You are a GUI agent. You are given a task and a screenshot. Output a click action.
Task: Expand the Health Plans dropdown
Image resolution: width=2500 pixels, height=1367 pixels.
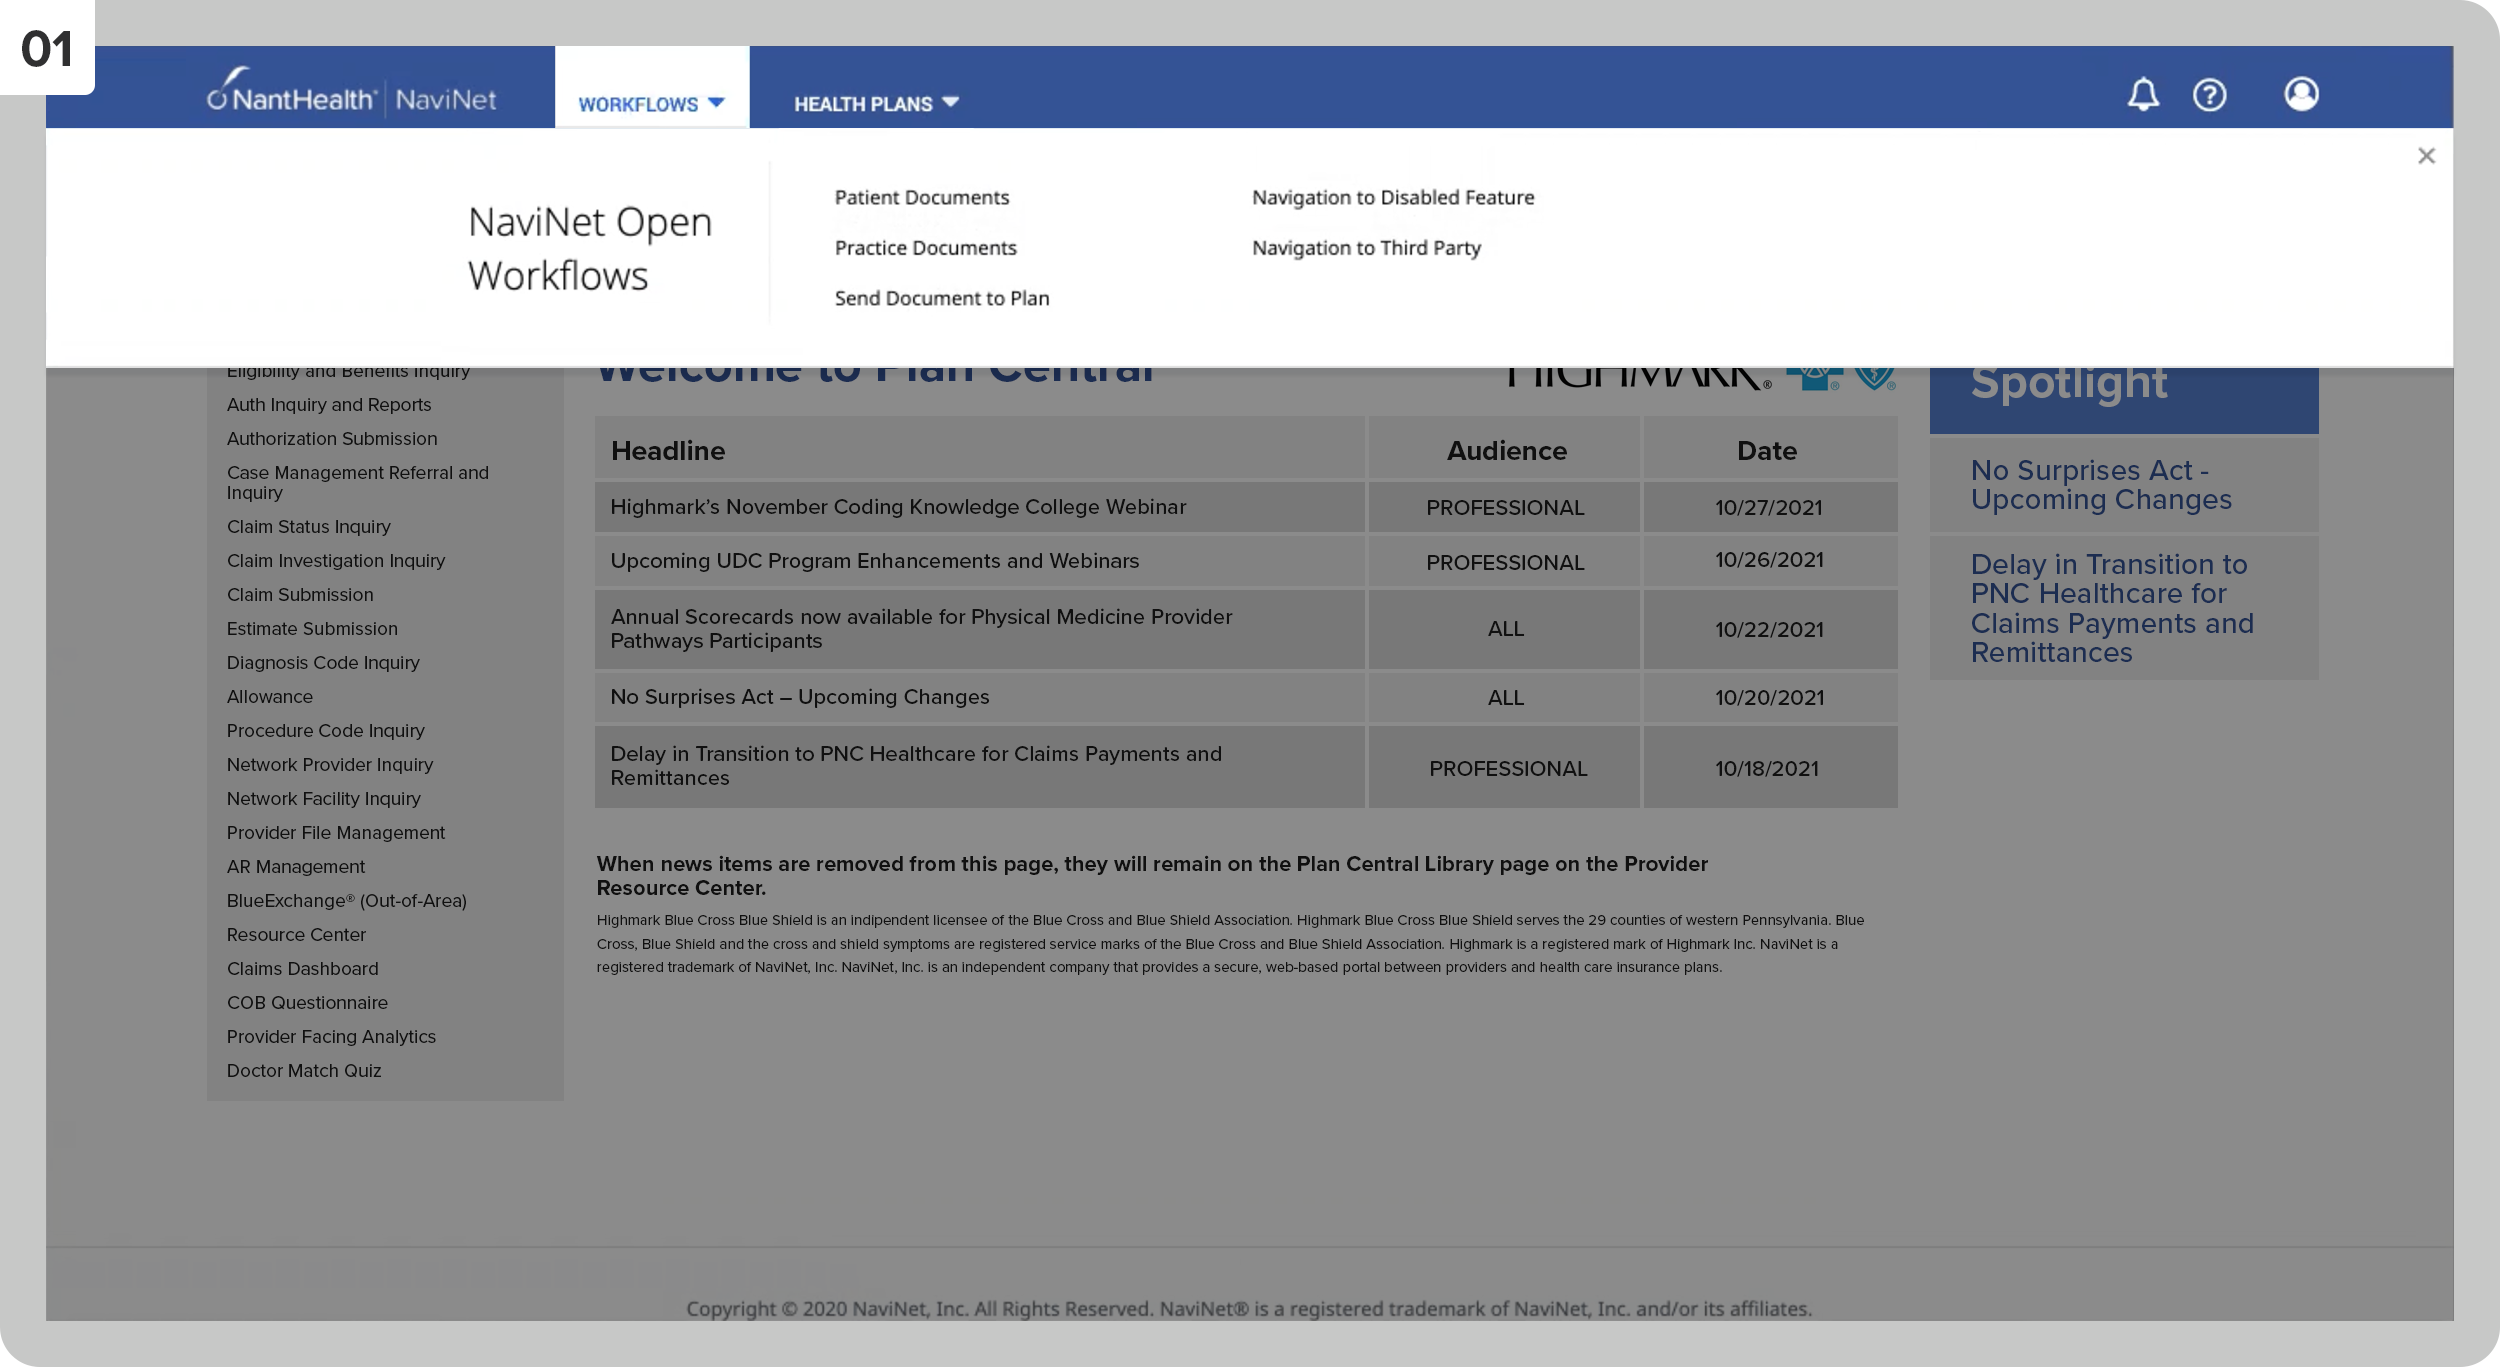click(x=876, y=104)
